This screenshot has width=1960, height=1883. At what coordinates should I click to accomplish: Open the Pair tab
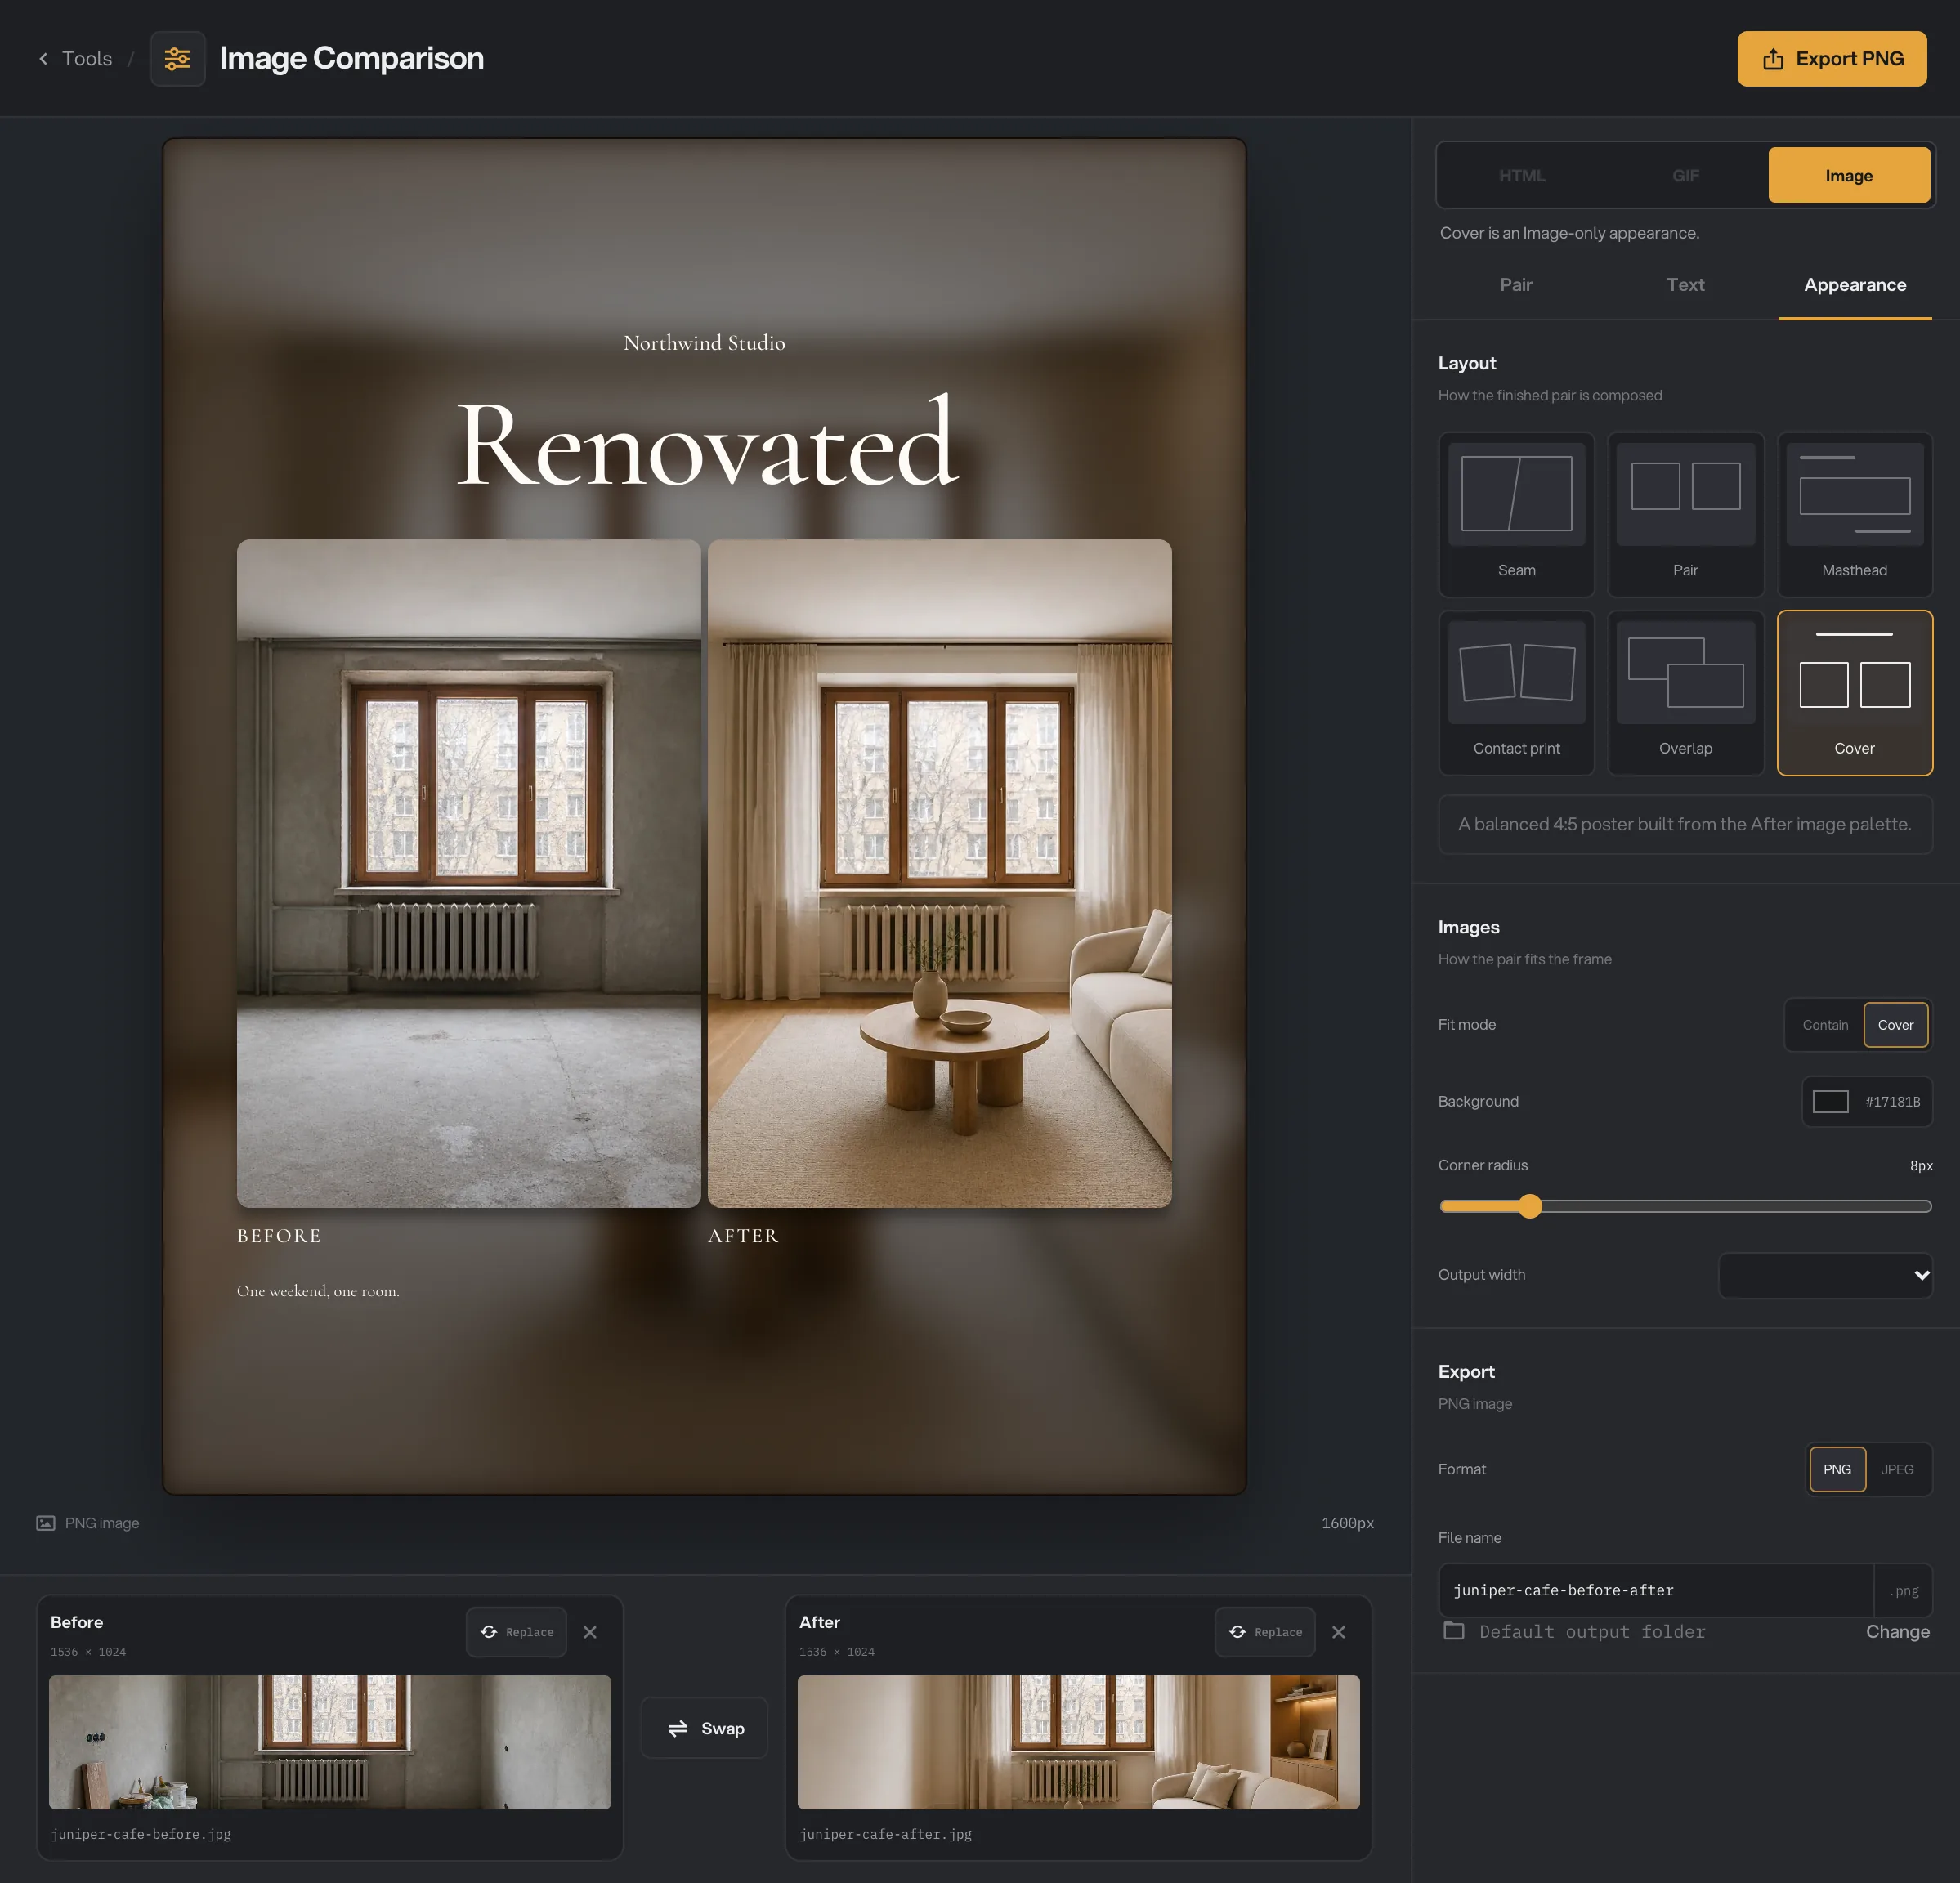tap(1516, 285)
